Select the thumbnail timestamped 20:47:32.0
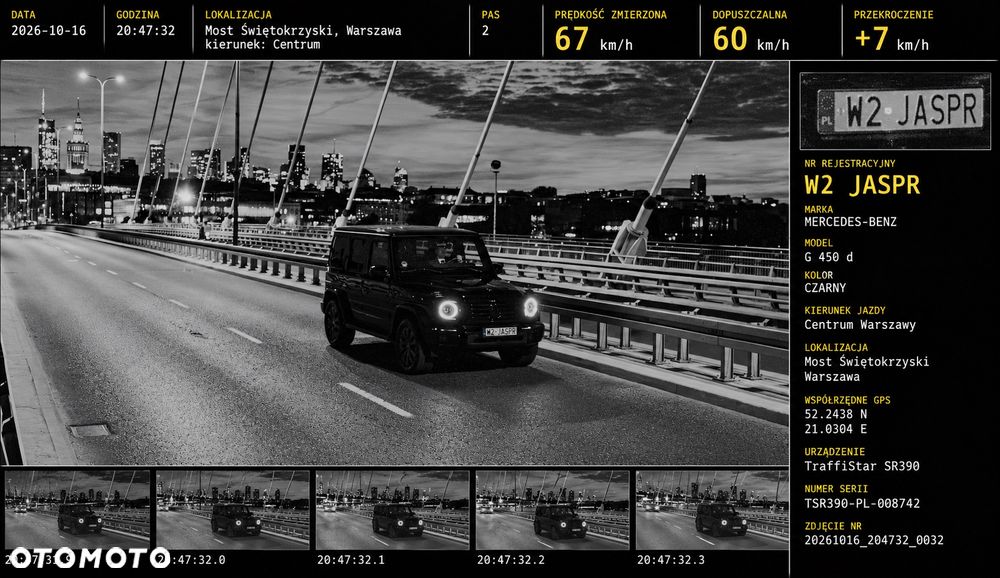 click(233, 510)
